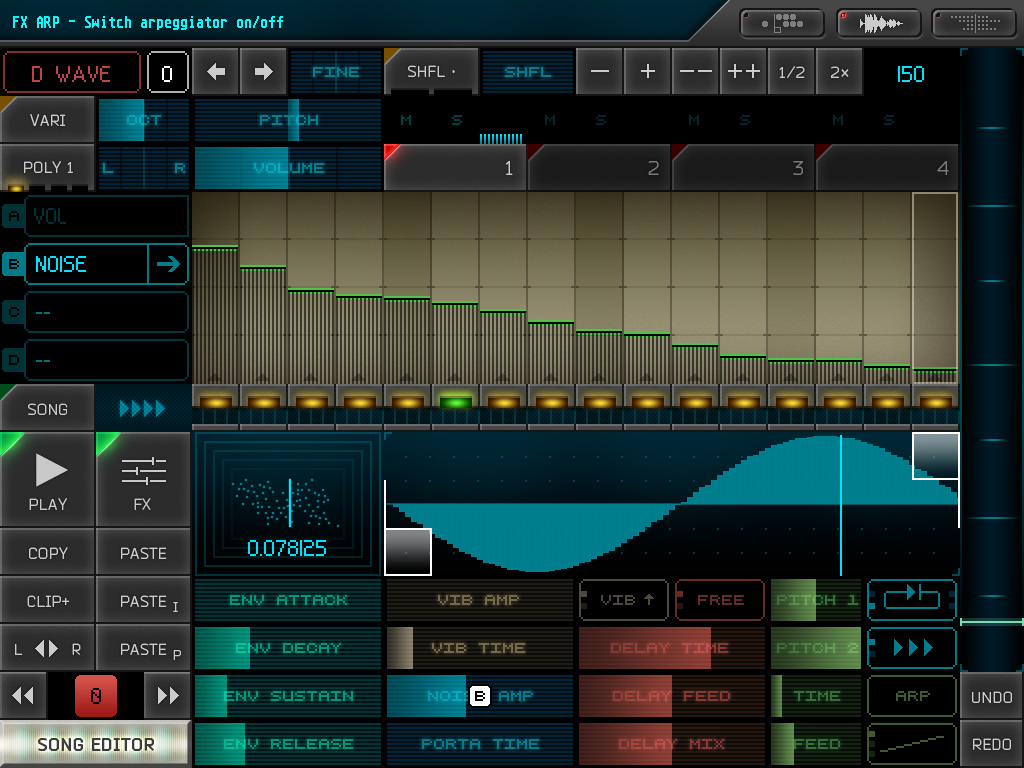Adjust the ENV DECAY slider
This screenshot has width=1024, height=768.
[x=287, y=648]
